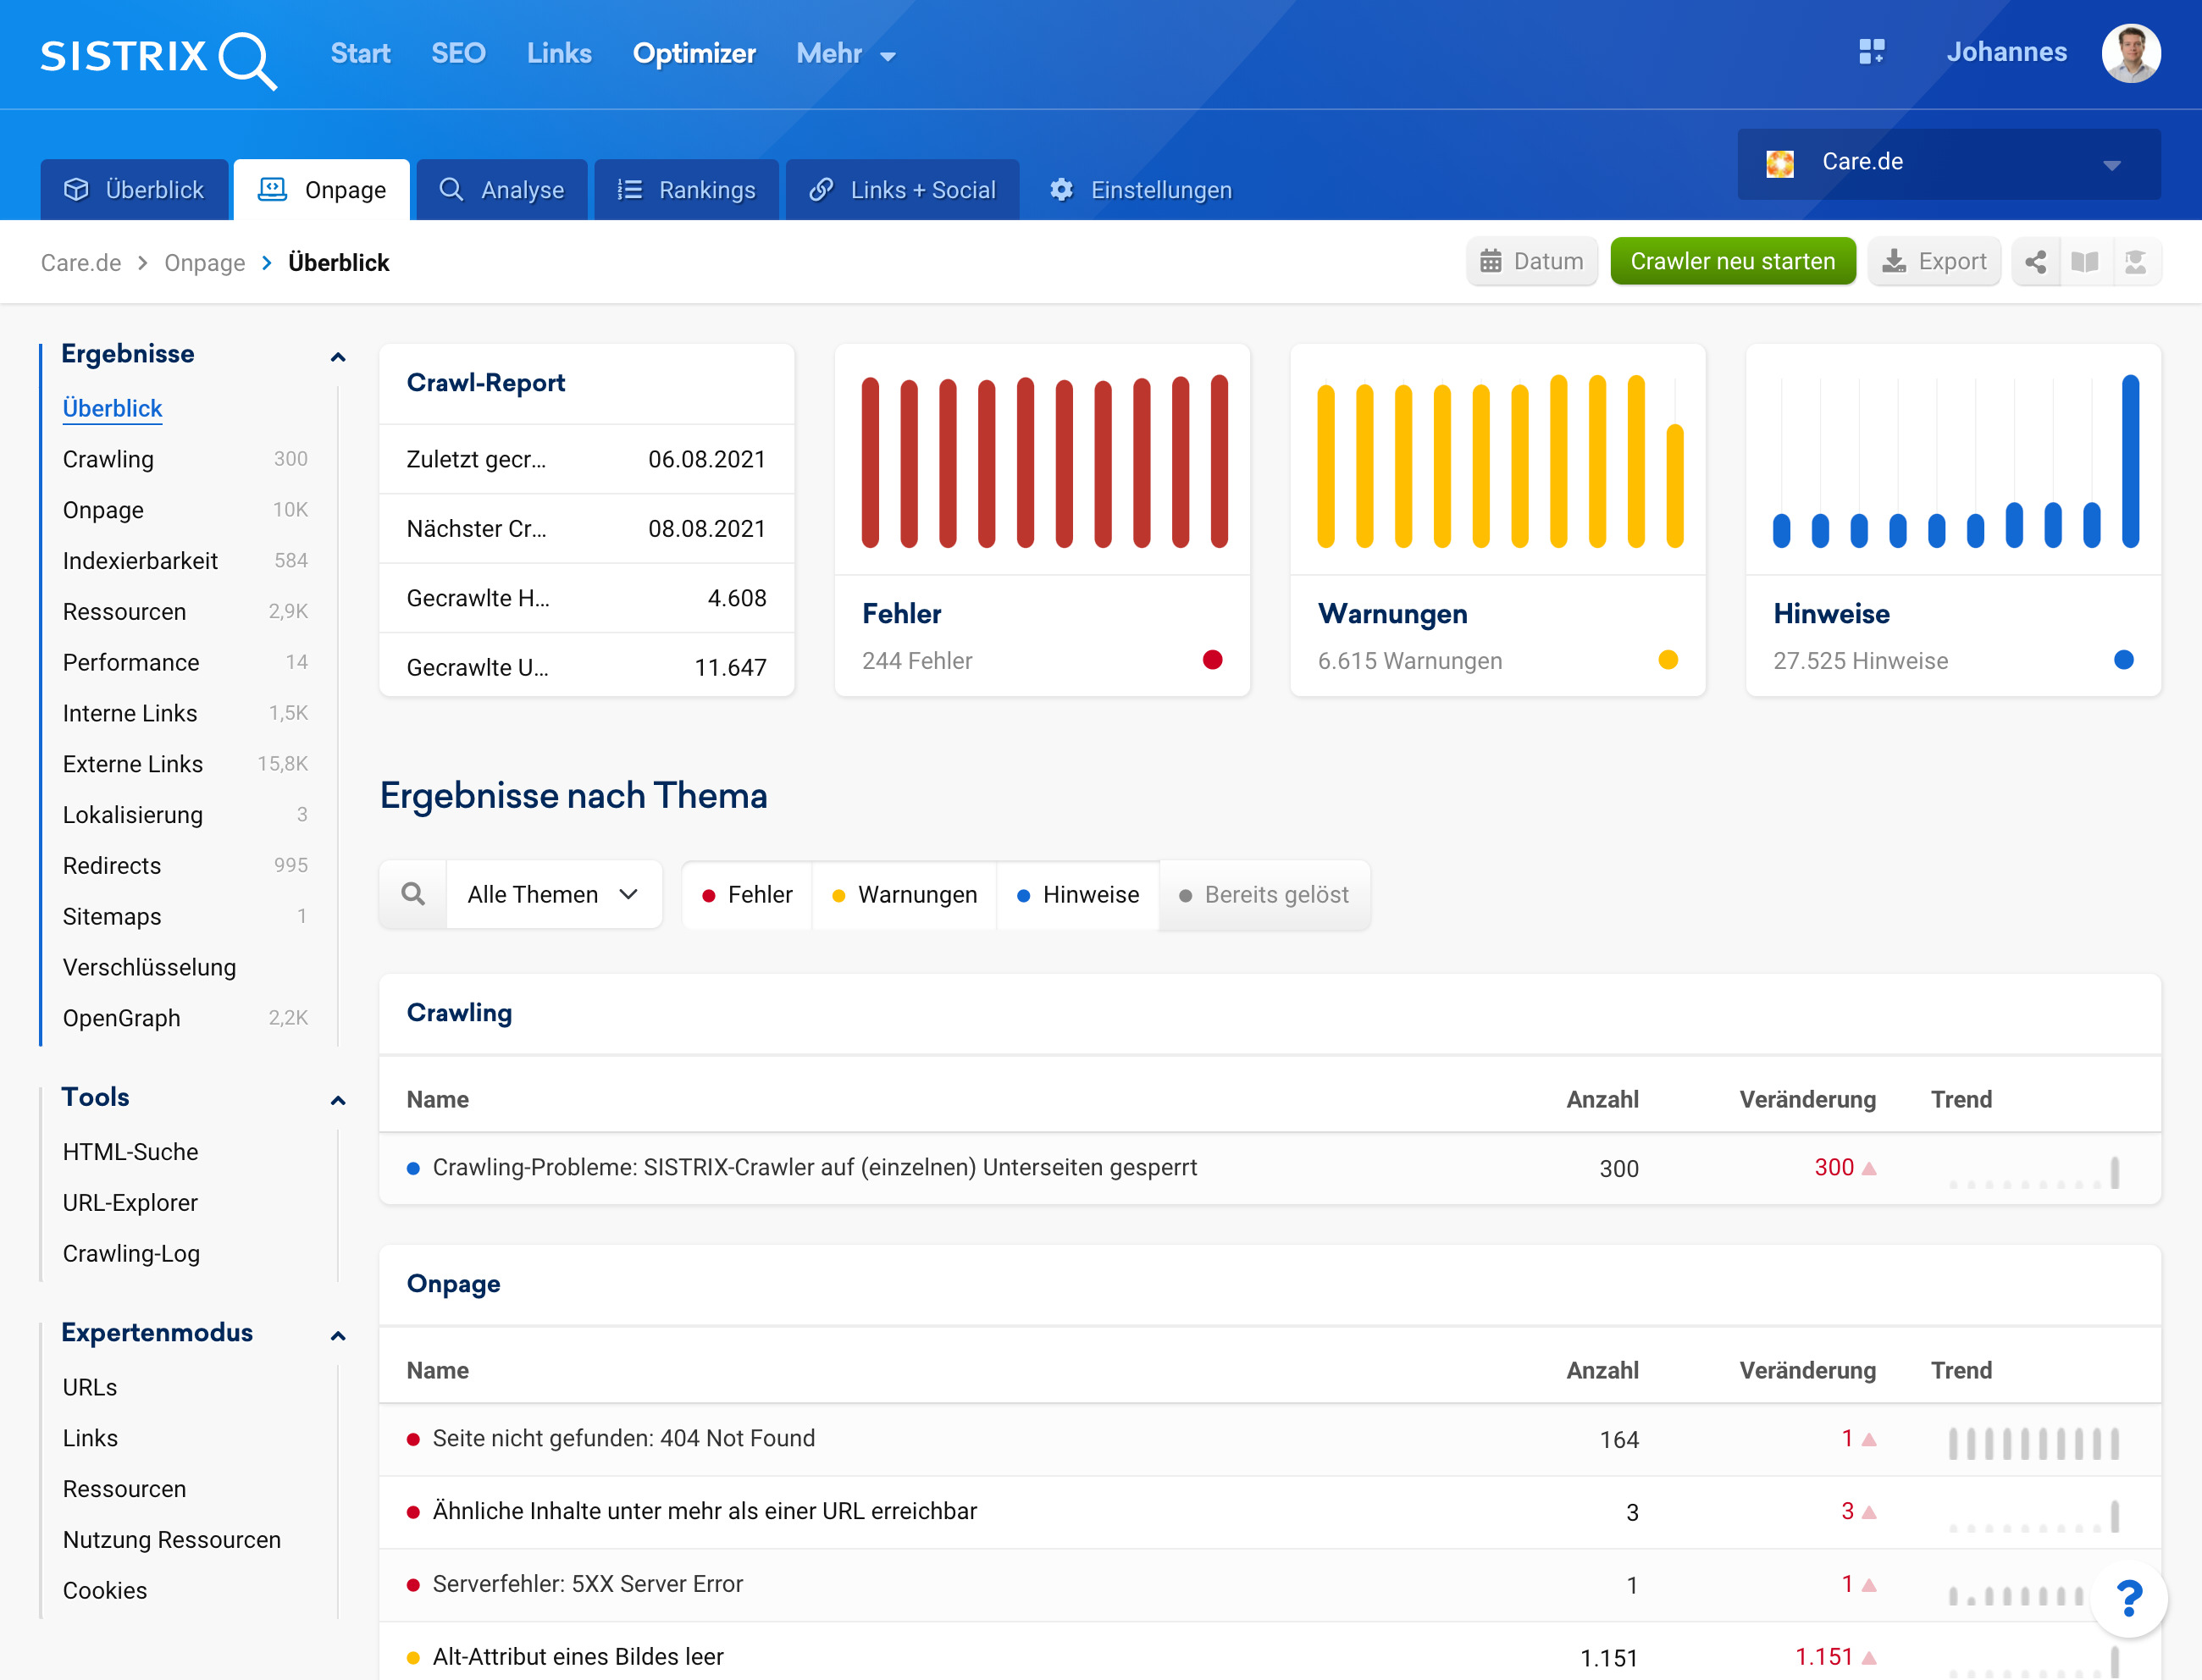Click Johannes profile avatar

pos(2131,53)
